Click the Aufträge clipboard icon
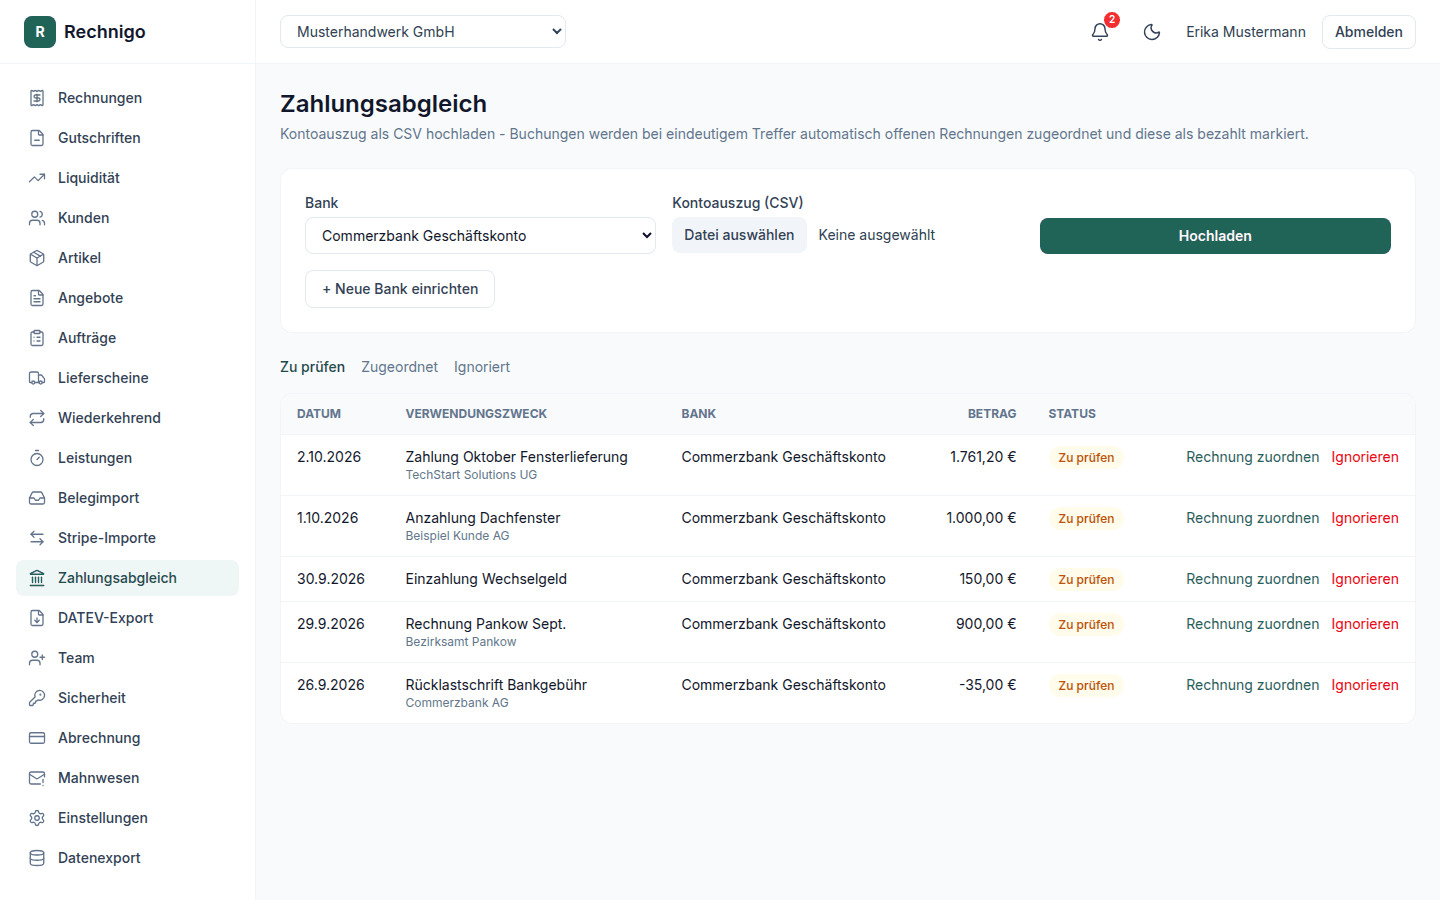This screenshot has width=1440, height=900. tap(37, 338)
